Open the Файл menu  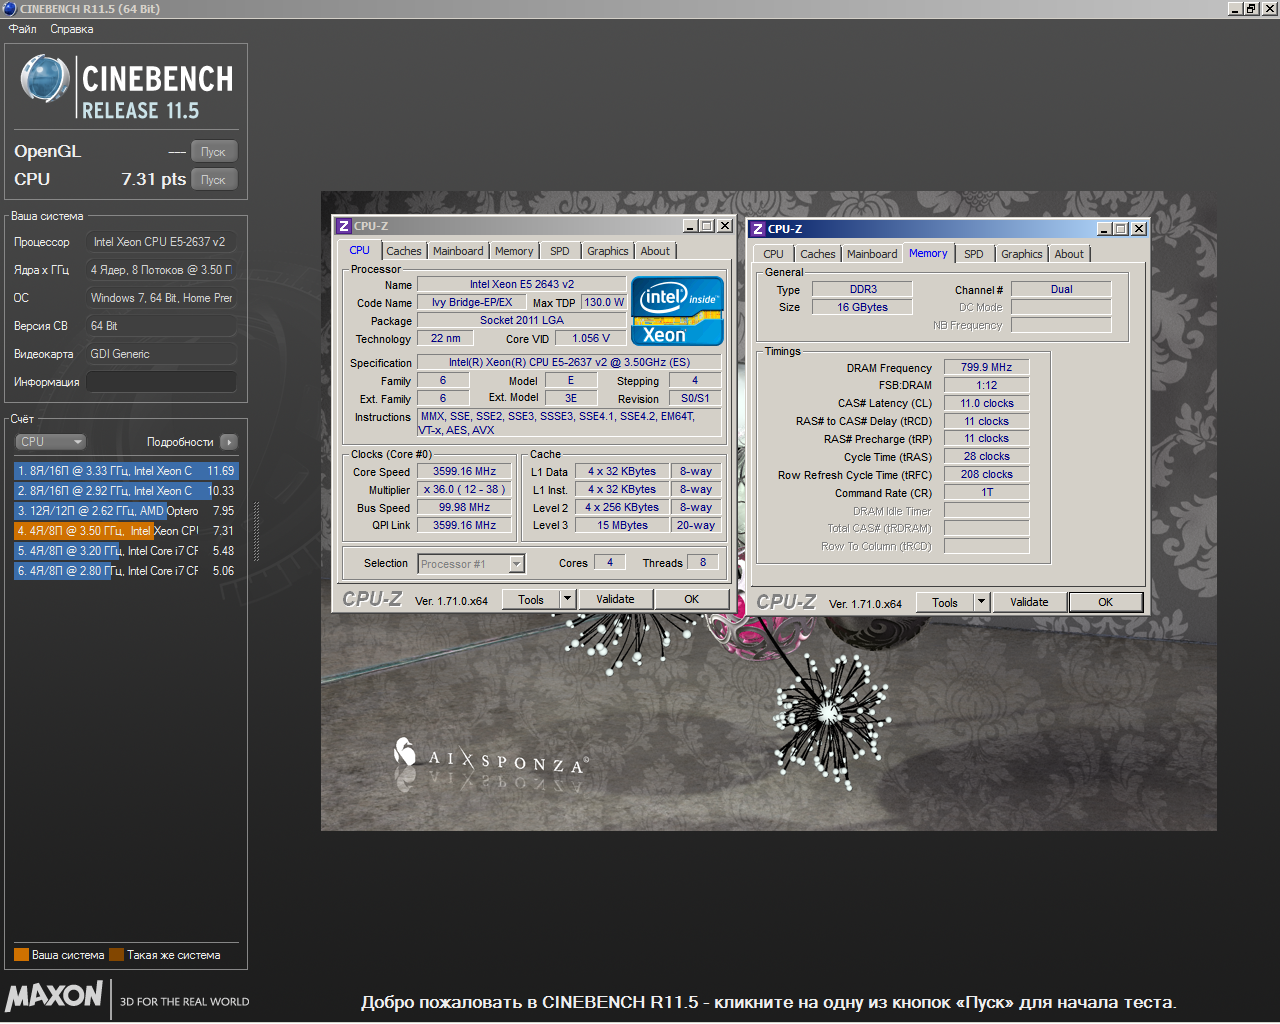tap(23, 29)
